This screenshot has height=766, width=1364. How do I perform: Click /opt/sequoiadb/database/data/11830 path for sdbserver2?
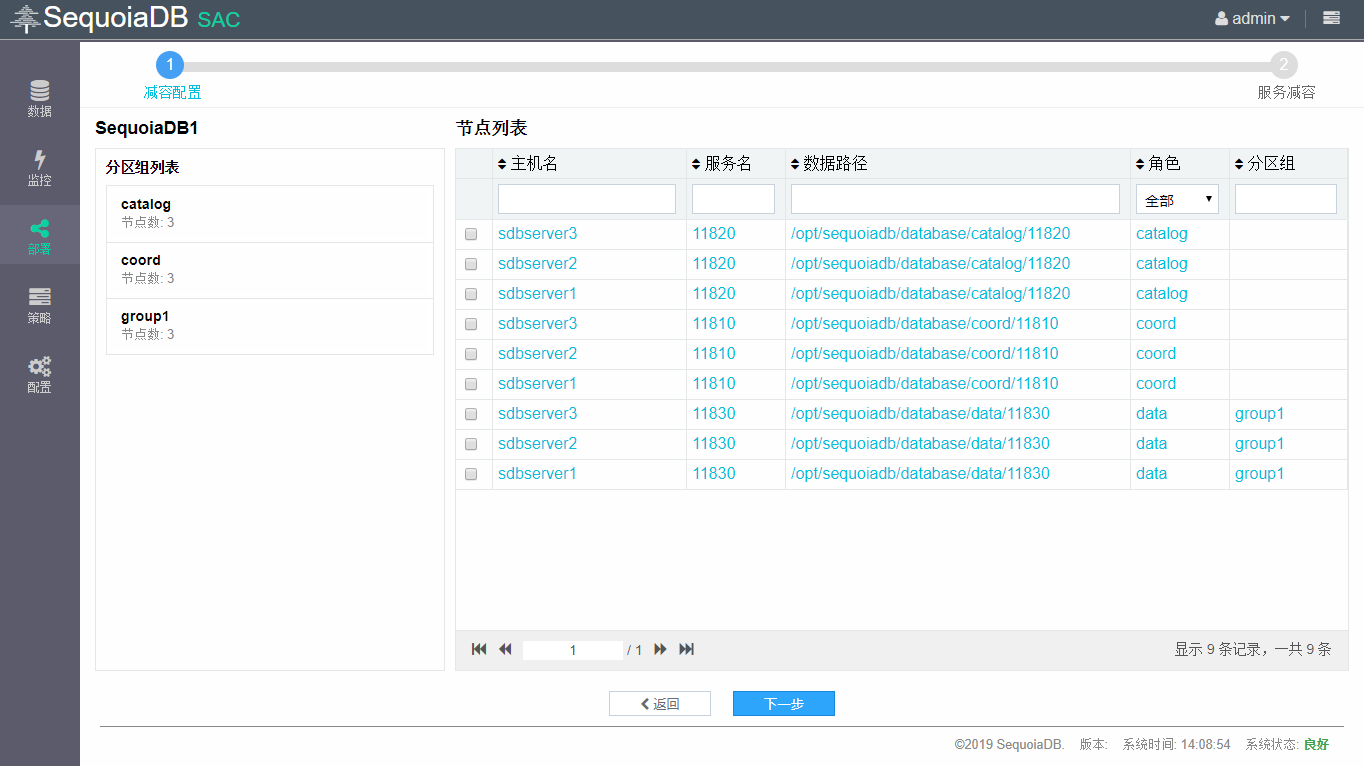pos(920,444)
